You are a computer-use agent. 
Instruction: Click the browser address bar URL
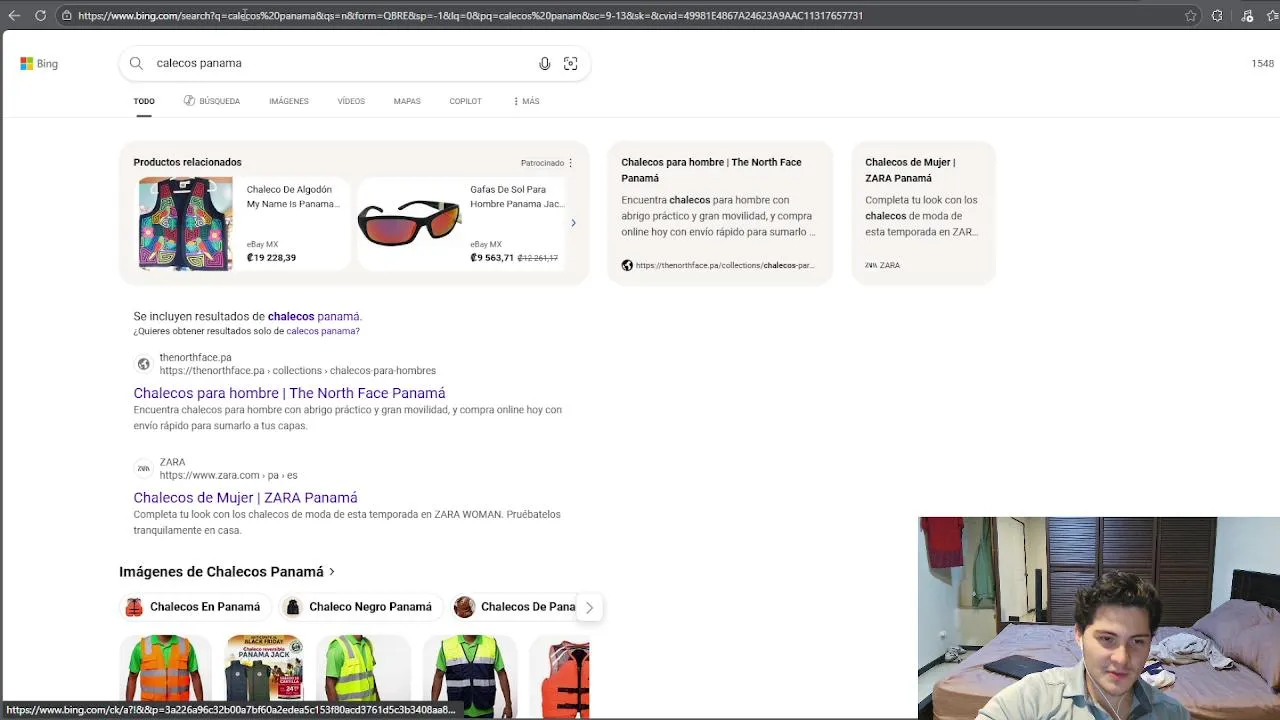(x=470, y=16)
